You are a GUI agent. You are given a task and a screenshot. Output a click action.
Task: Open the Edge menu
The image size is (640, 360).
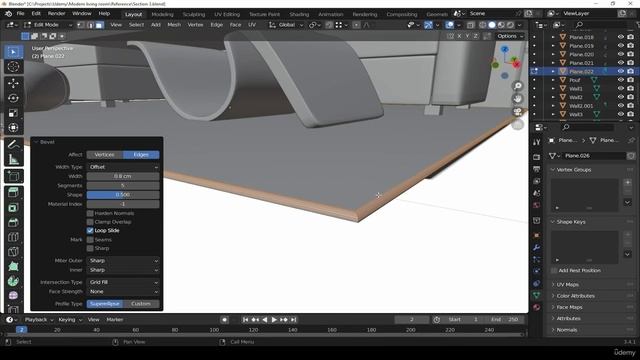(x=216, y=25)
